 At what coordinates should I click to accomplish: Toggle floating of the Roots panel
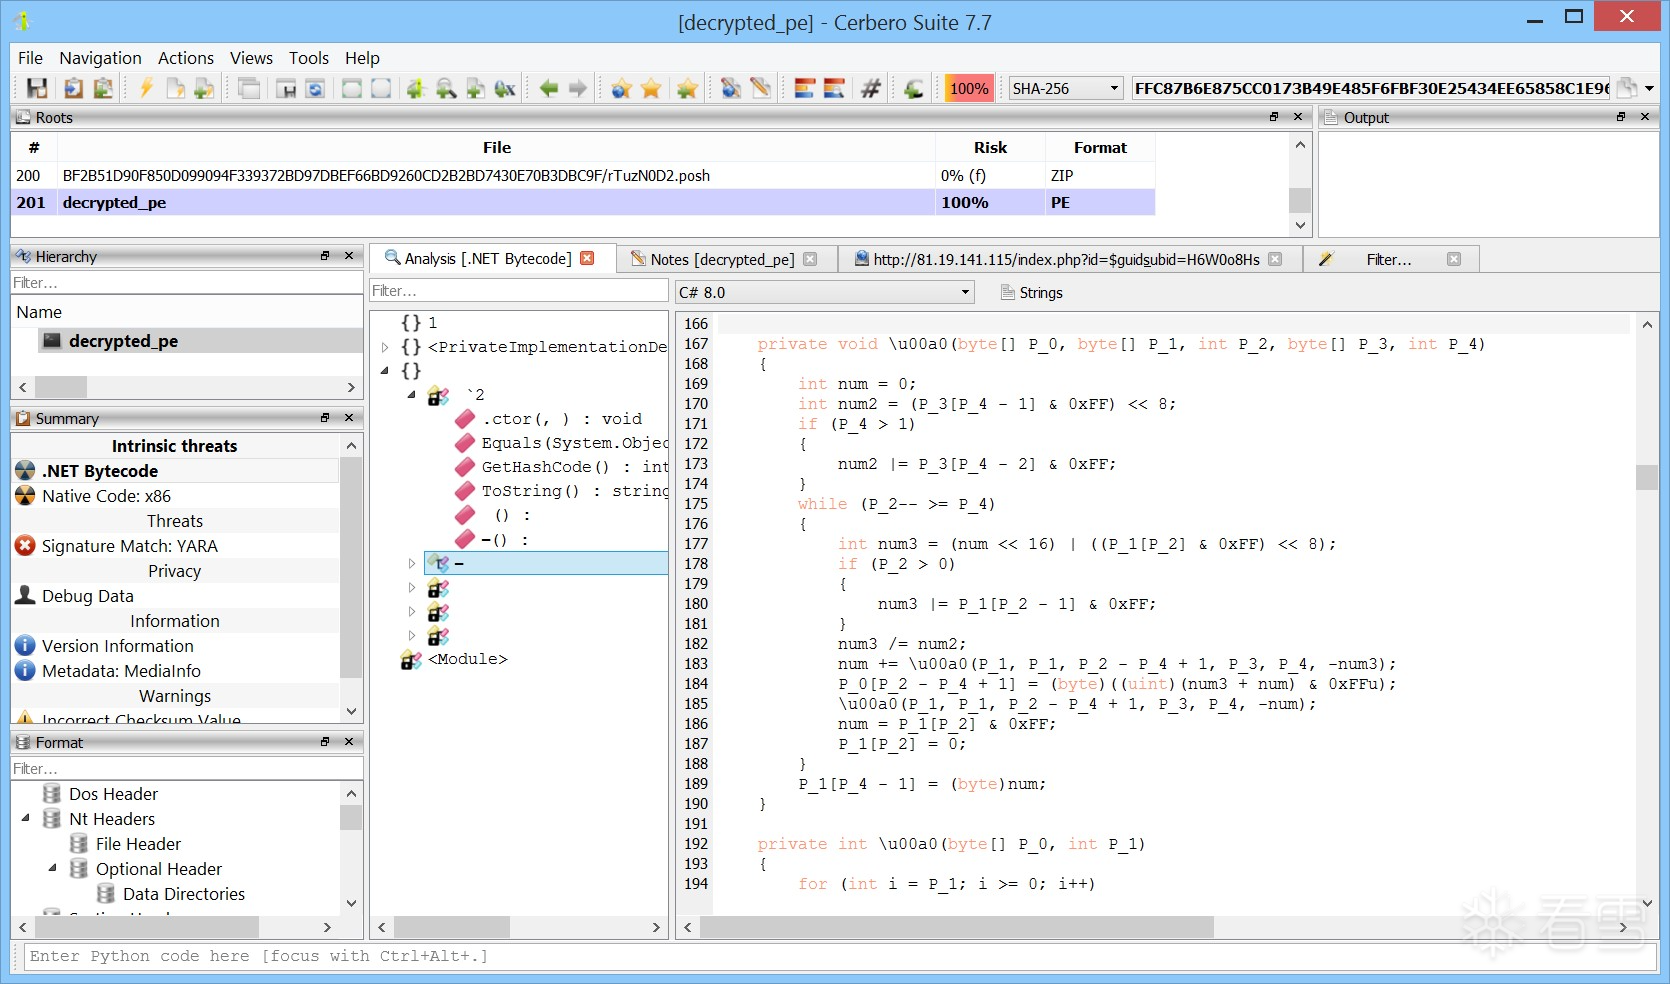(x=1274, y=117)
